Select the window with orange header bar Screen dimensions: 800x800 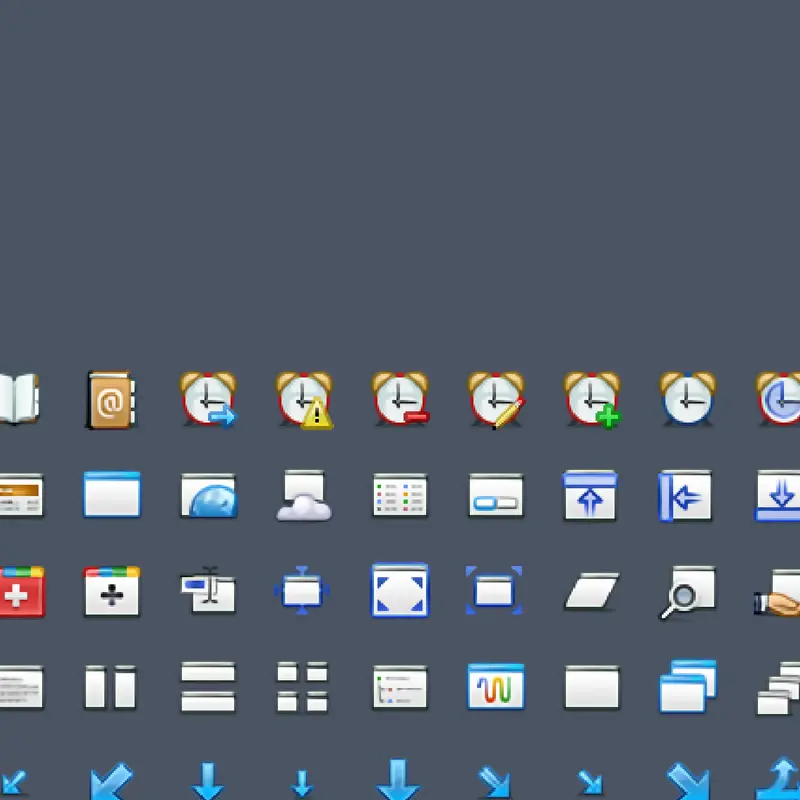pos(21,495)
